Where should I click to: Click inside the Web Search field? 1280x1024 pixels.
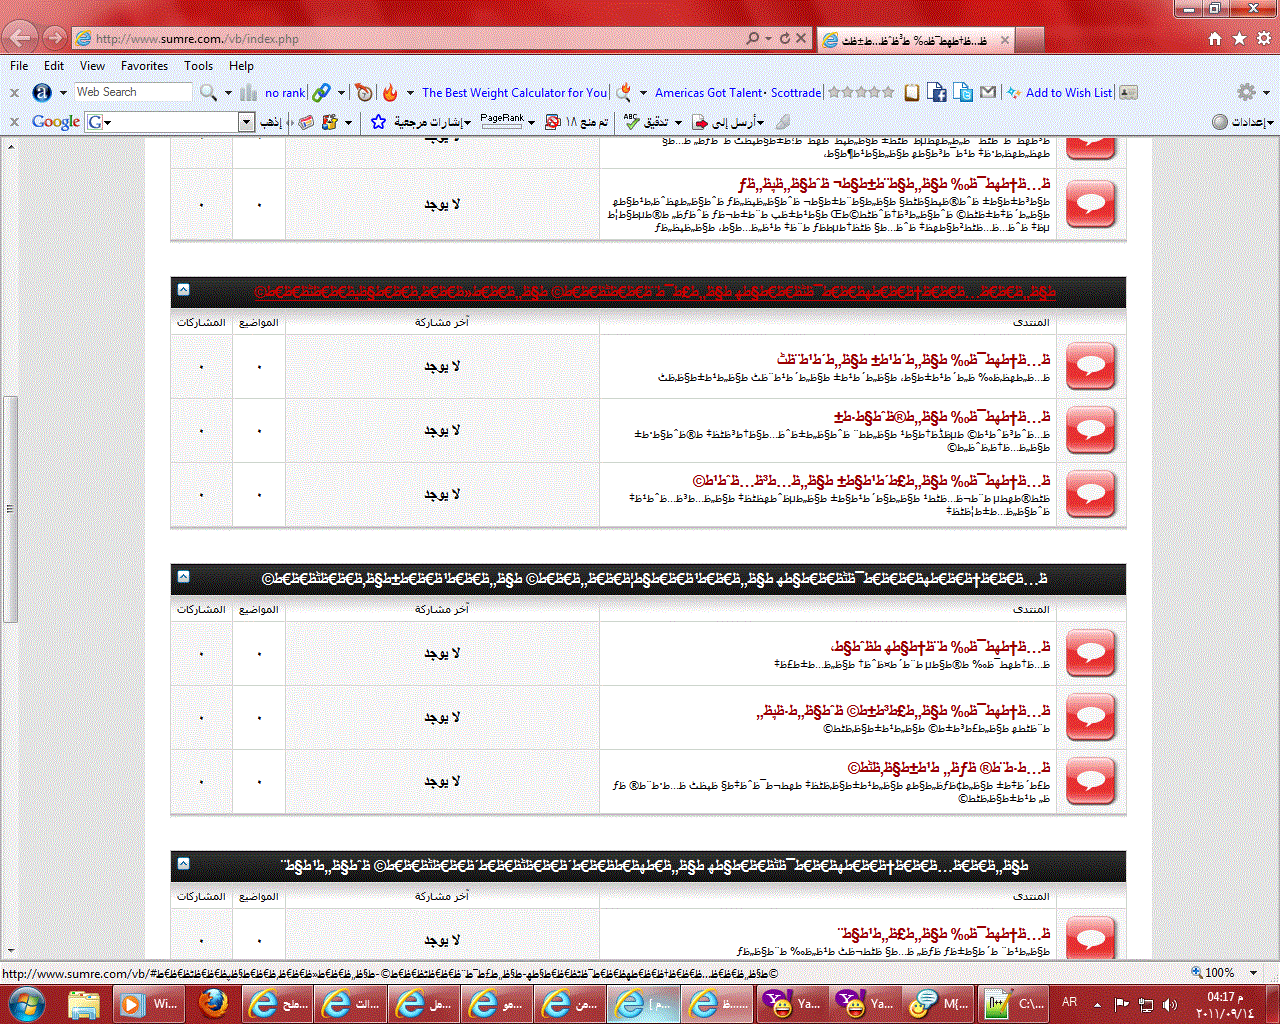(x=132, y=92)
